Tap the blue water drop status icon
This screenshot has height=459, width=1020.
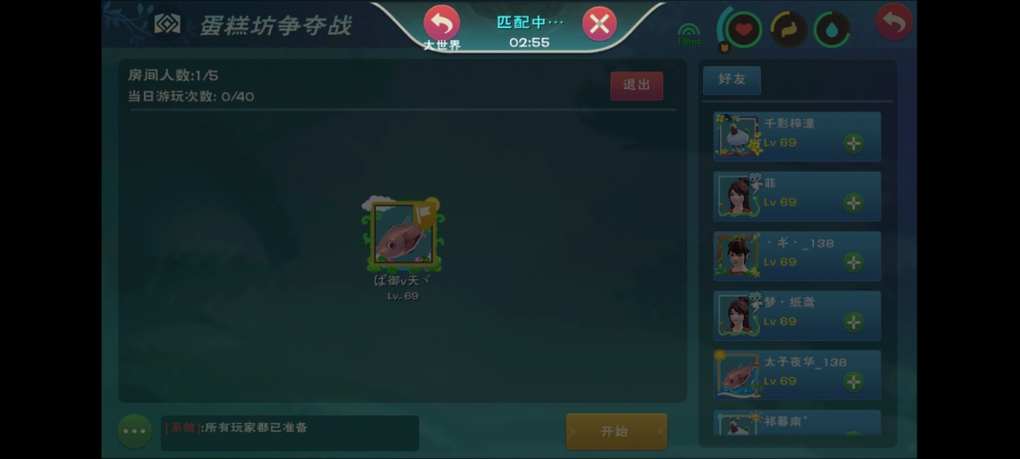coord(833,30)
